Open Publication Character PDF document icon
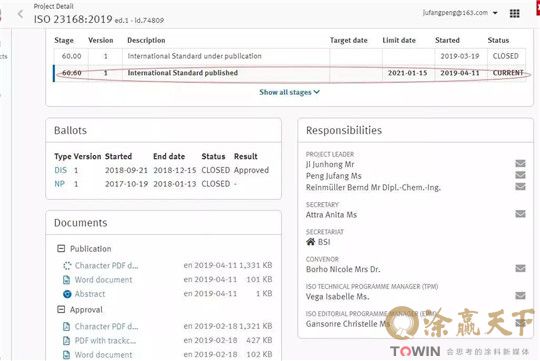 pyautogui.click(x=67, y=266)
